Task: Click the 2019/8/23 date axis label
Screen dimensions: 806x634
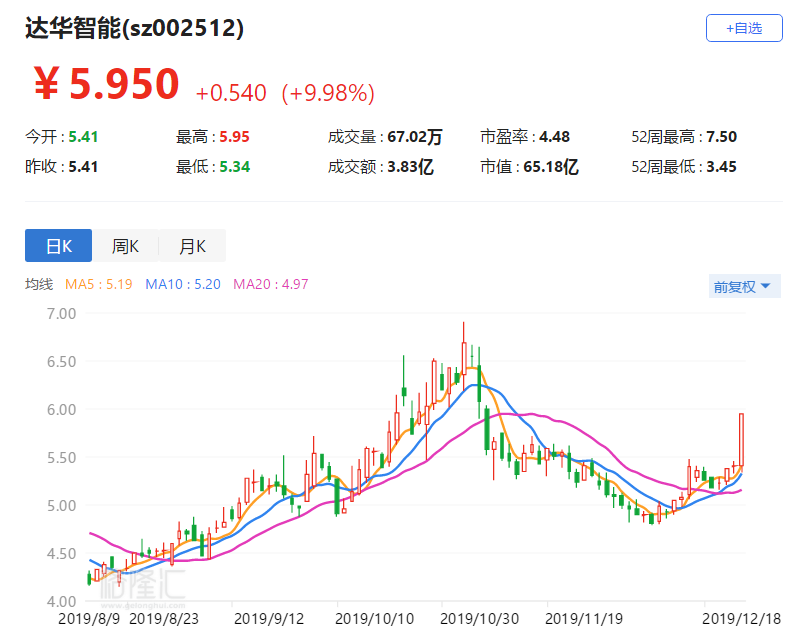Action: coord(164,619)
